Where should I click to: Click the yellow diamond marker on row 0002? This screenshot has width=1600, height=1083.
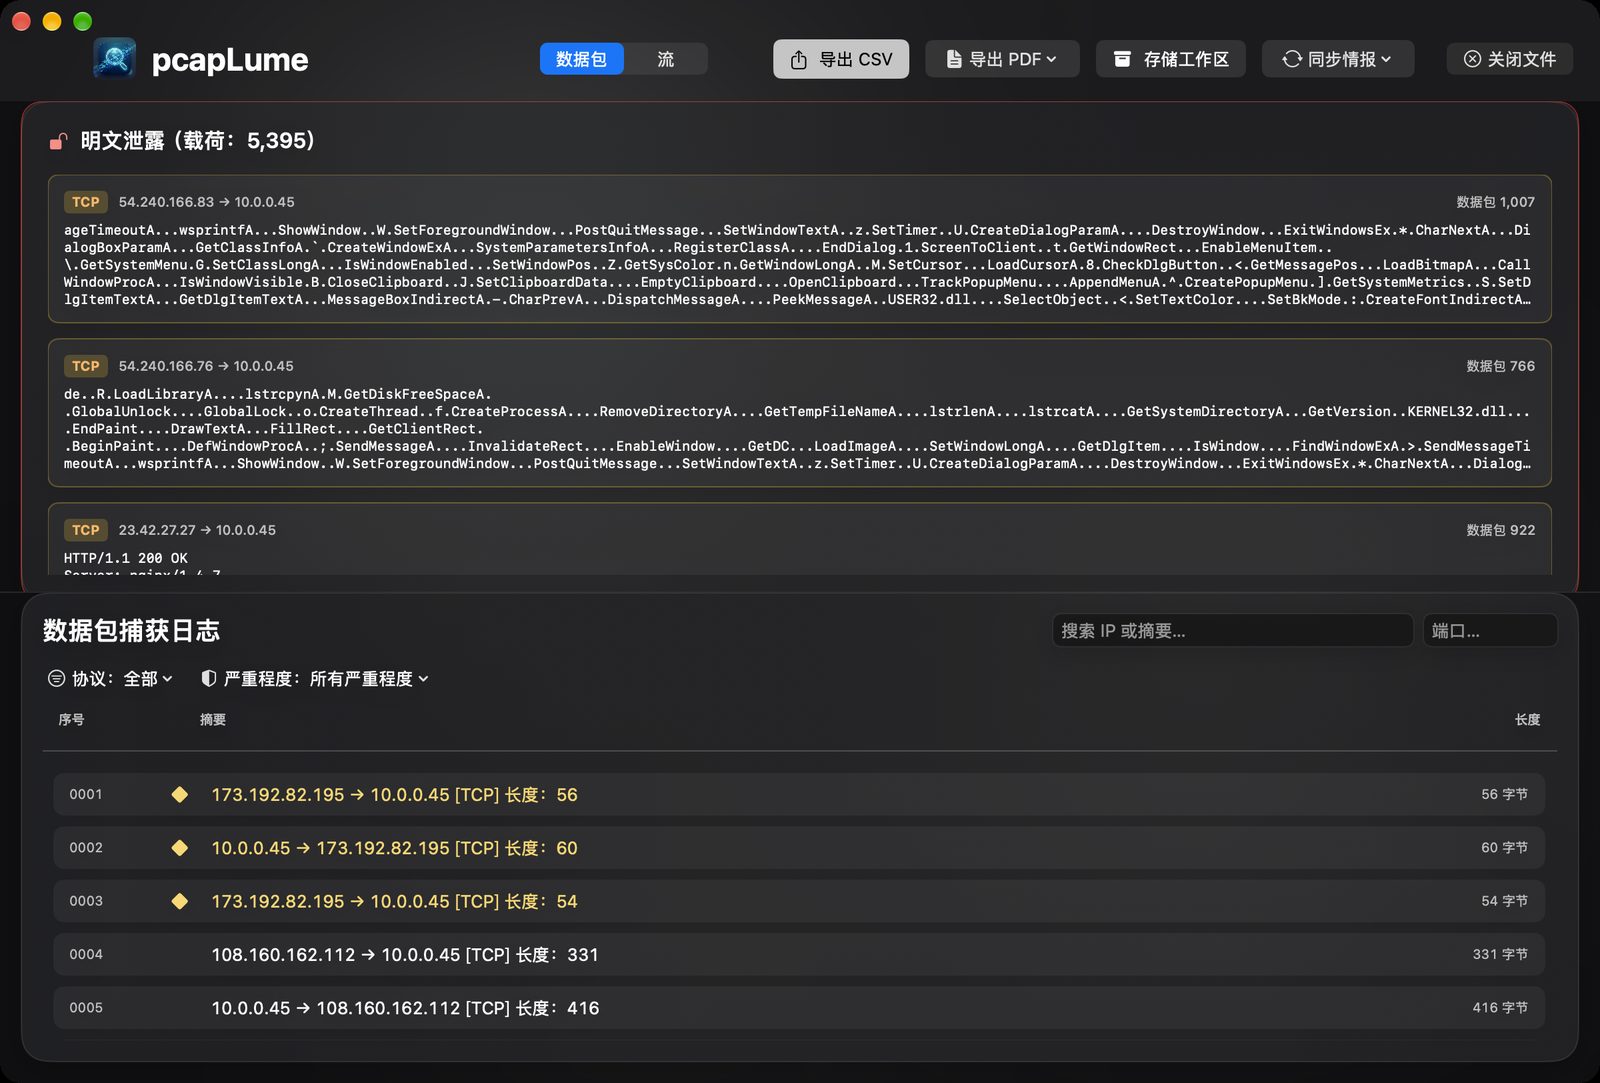click(180, 848)
